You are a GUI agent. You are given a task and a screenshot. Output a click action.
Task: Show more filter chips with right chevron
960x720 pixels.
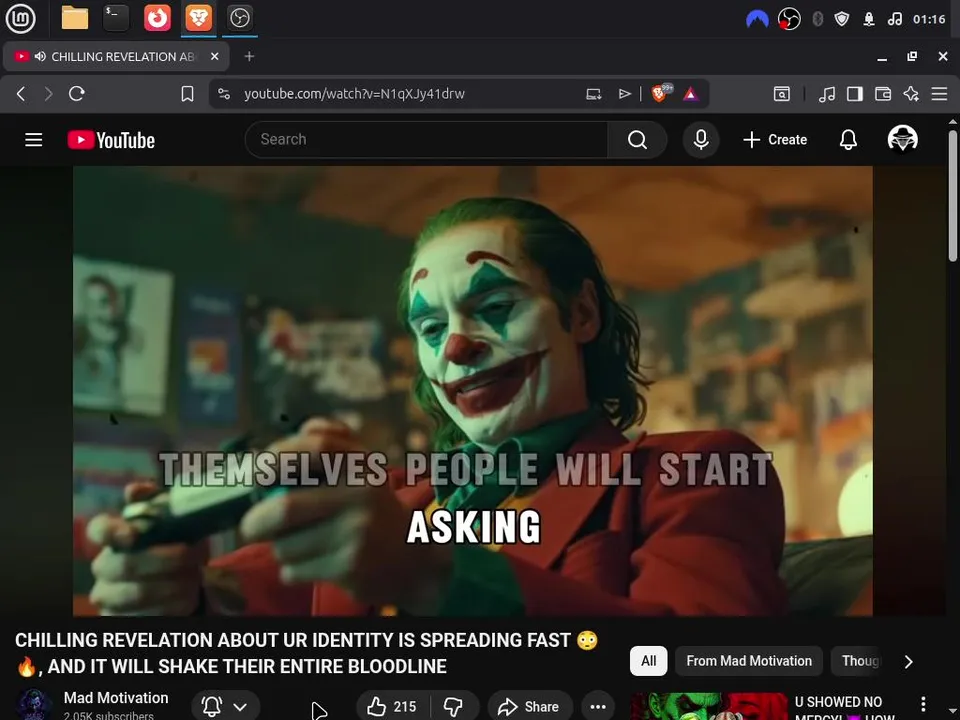point(909,661)
